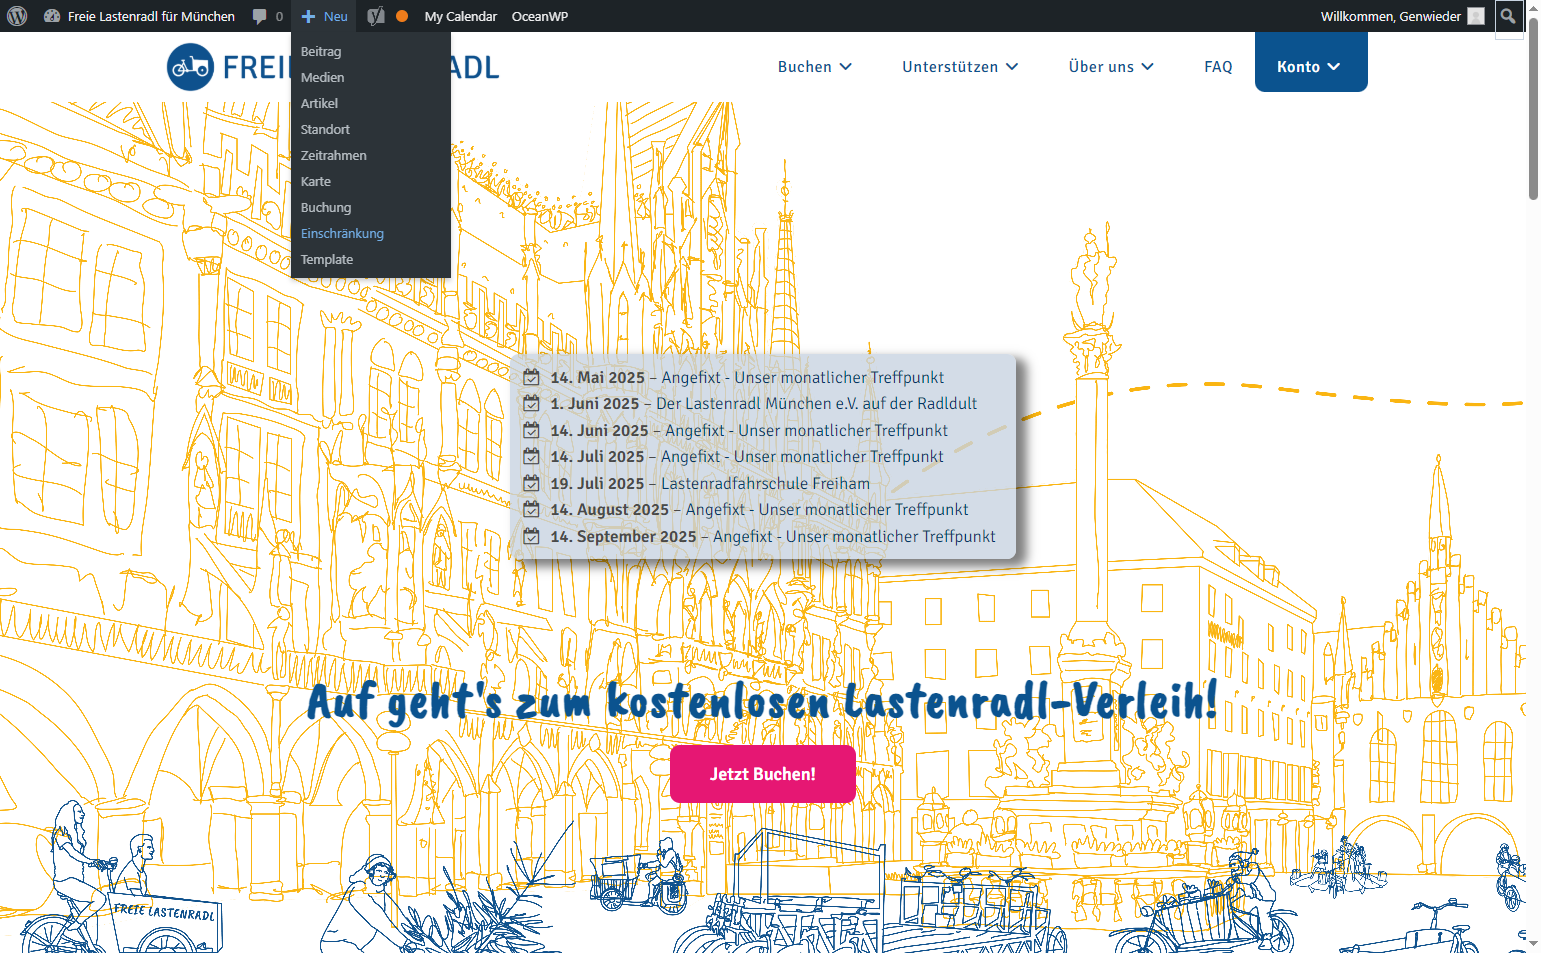The width and height of the screenshot is (1541, 953).
Task: Select Medien from the Neu menu
Action: pyautogui.click(x=371, y=77)
